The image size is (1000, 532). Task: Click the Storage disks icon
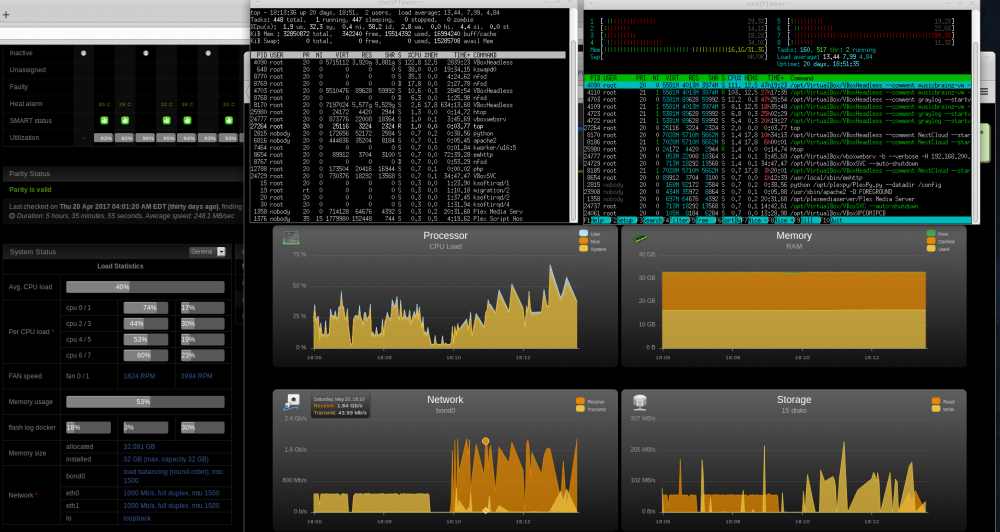pos(640,402)
